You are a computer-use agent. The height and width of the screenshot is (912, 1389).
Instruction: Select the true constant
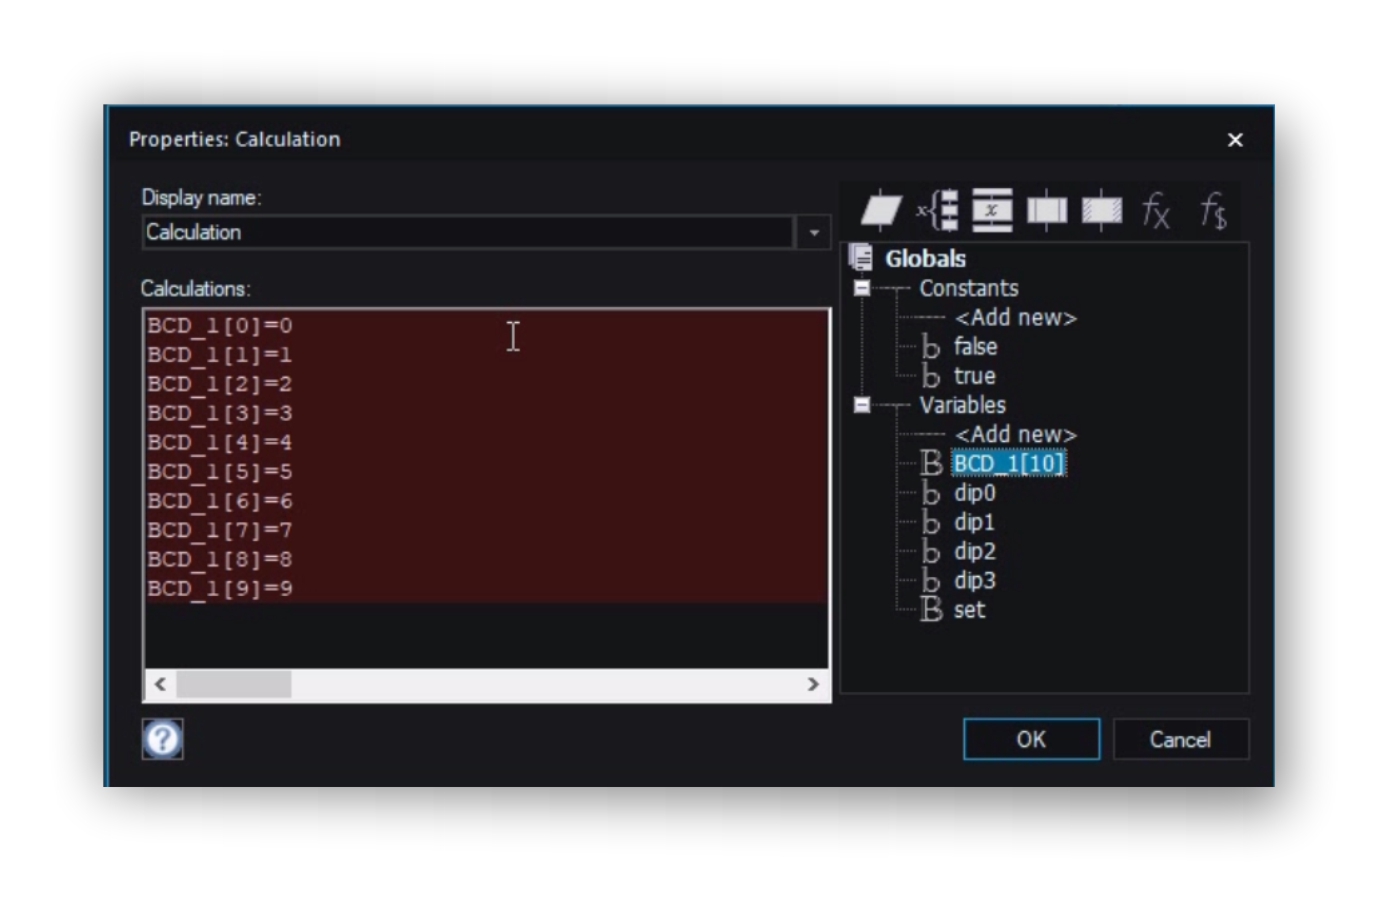click(x=974, y=376)
